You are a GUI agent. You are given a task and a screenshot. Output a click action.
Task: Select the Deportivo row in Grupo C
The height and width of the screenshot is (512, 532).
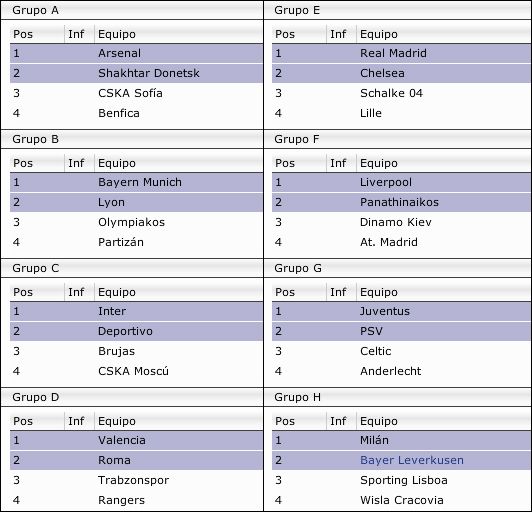136,331
